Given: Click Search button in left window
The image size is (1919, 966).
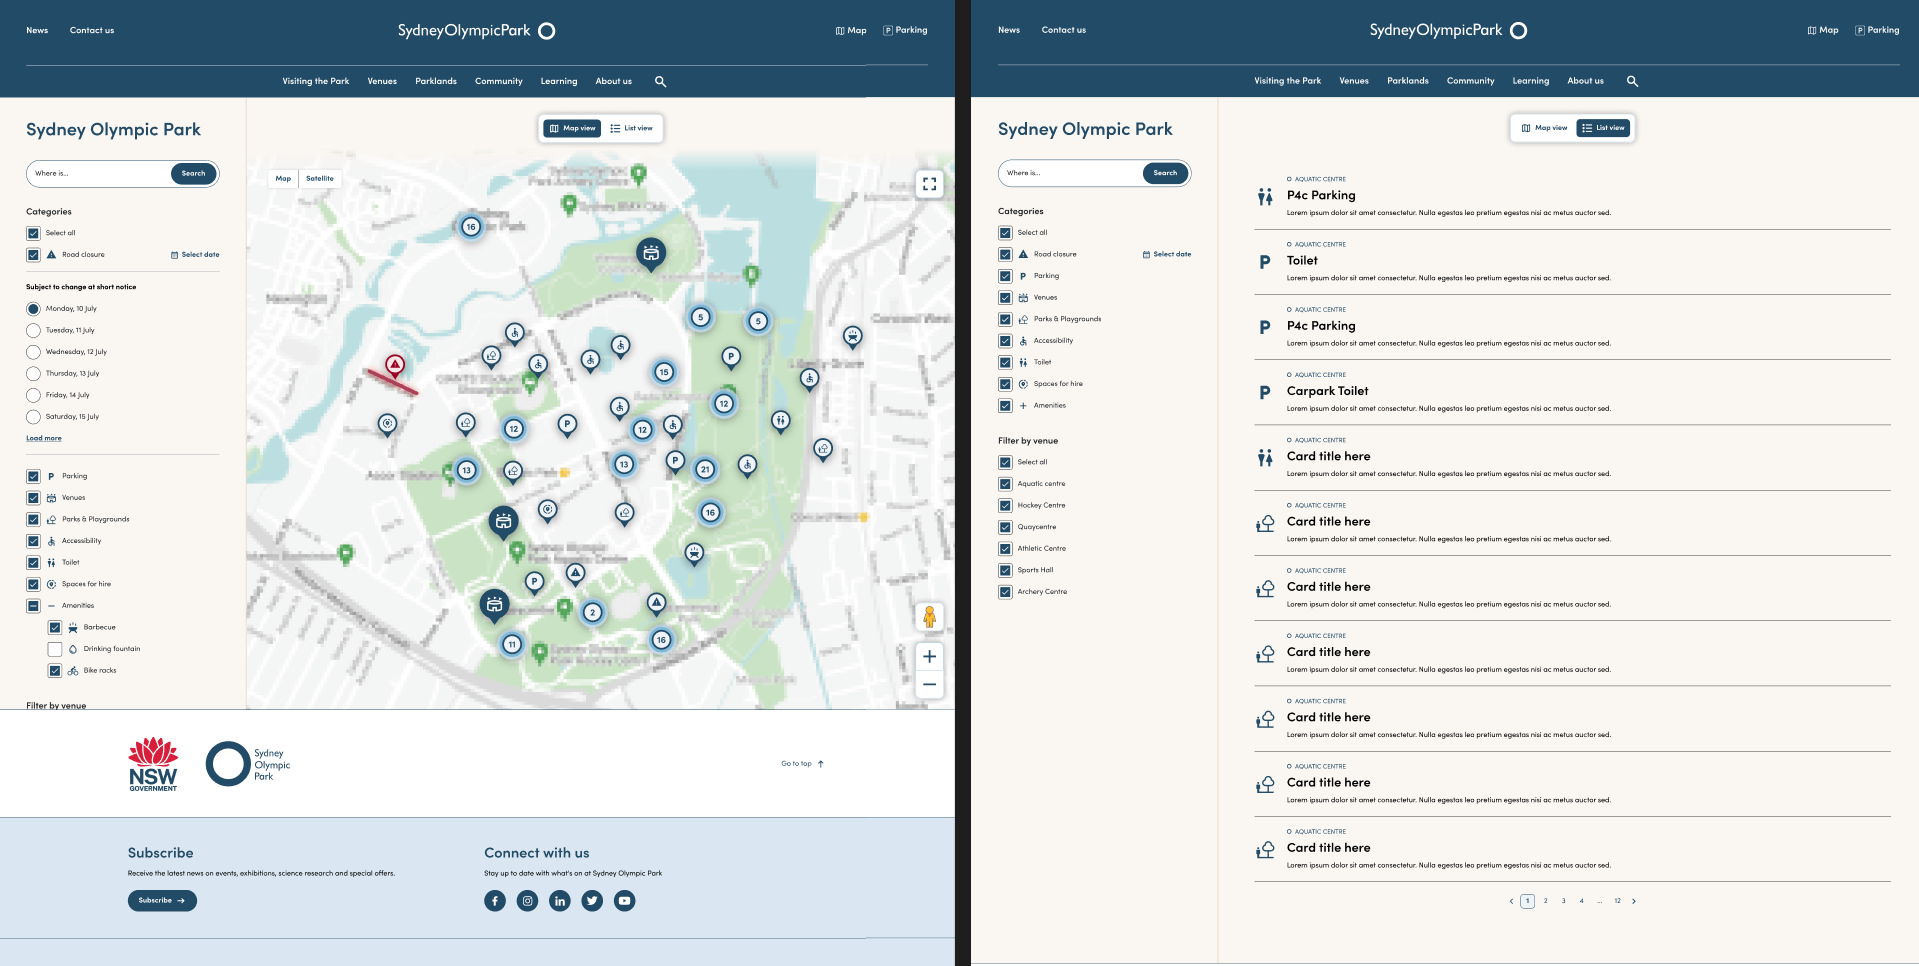Looking at the screenshot, I should pyautogui.click(x=194, y=173).
